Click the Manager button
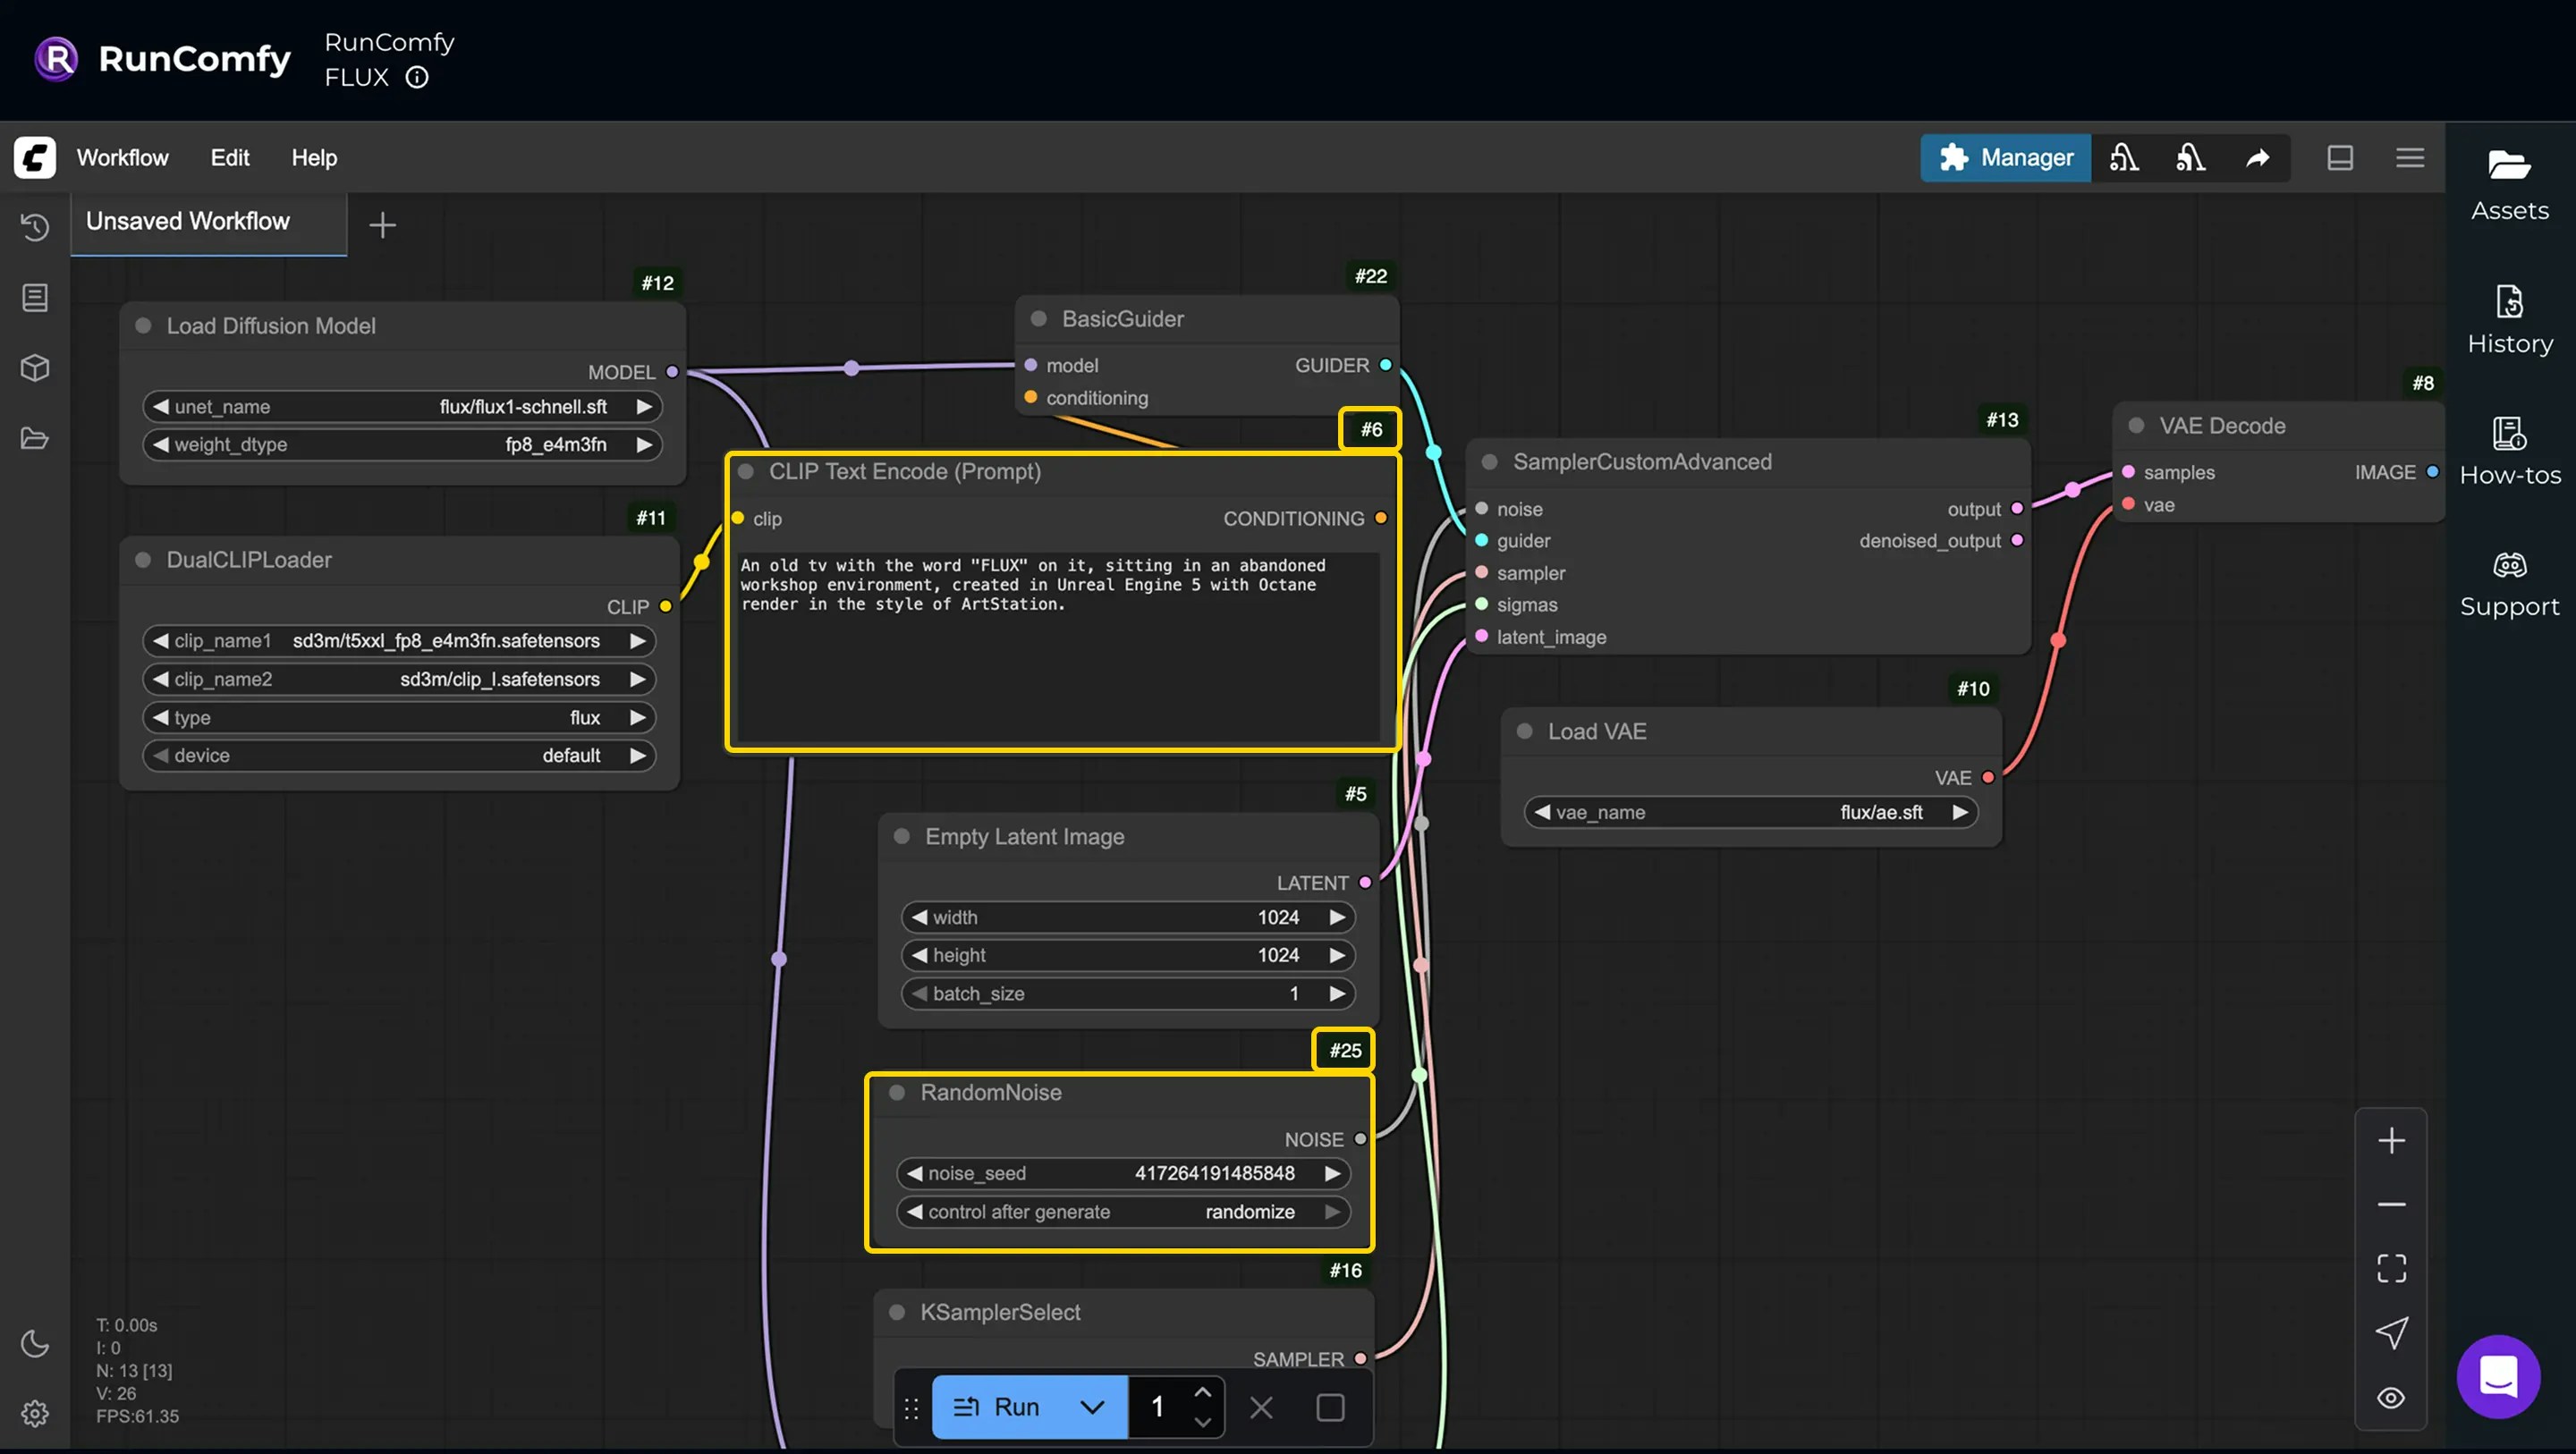This screenshot has width=2576, height=1454. click(x=2005, y=157)
